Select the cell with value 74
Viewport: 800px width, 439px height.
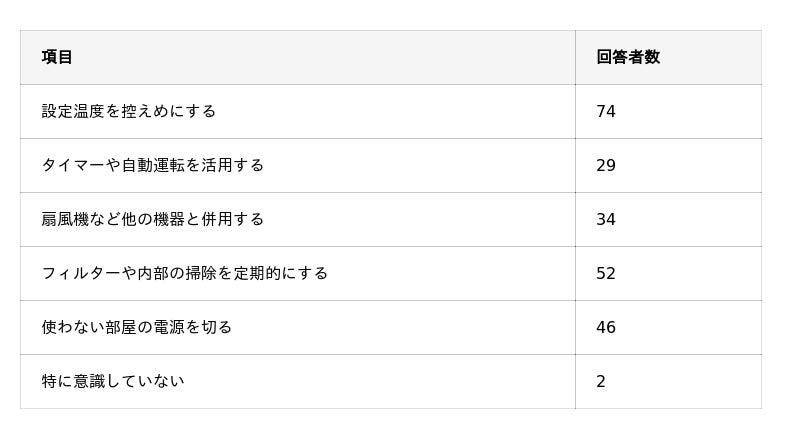606,111
